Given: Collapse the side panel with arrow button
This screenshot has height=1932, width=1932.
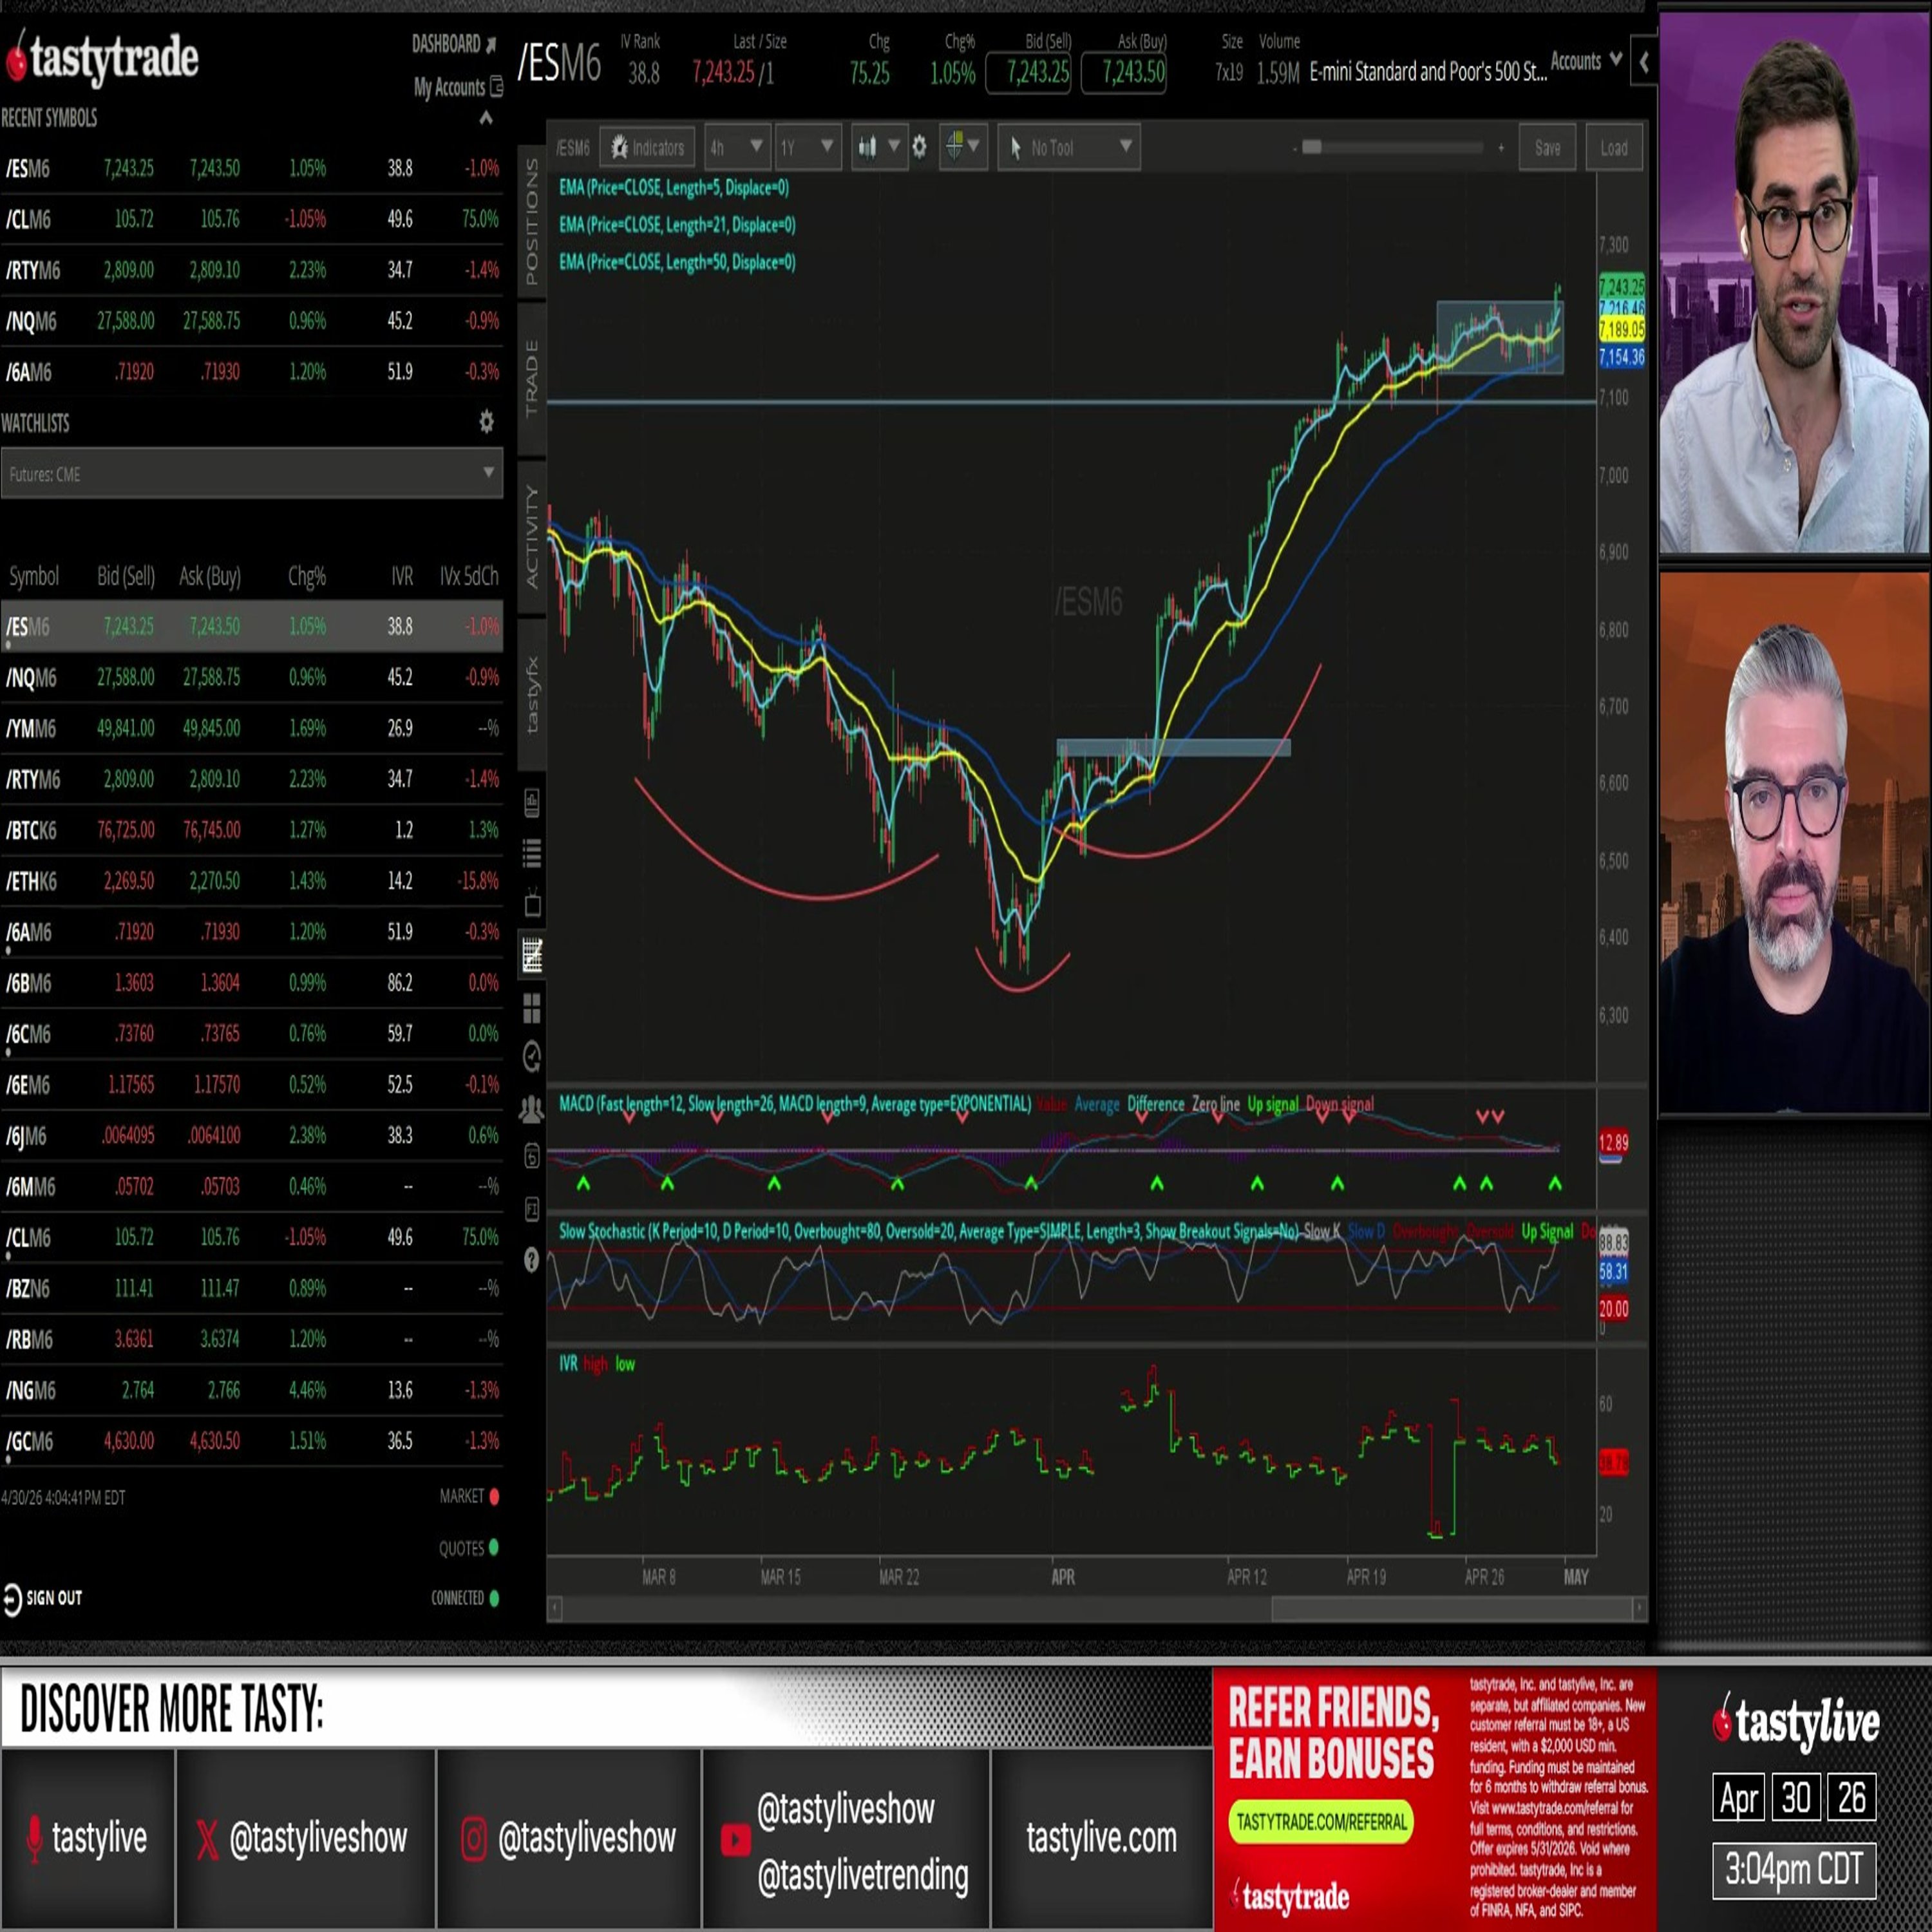Looking at the screenshot, I should (1643, 63).
